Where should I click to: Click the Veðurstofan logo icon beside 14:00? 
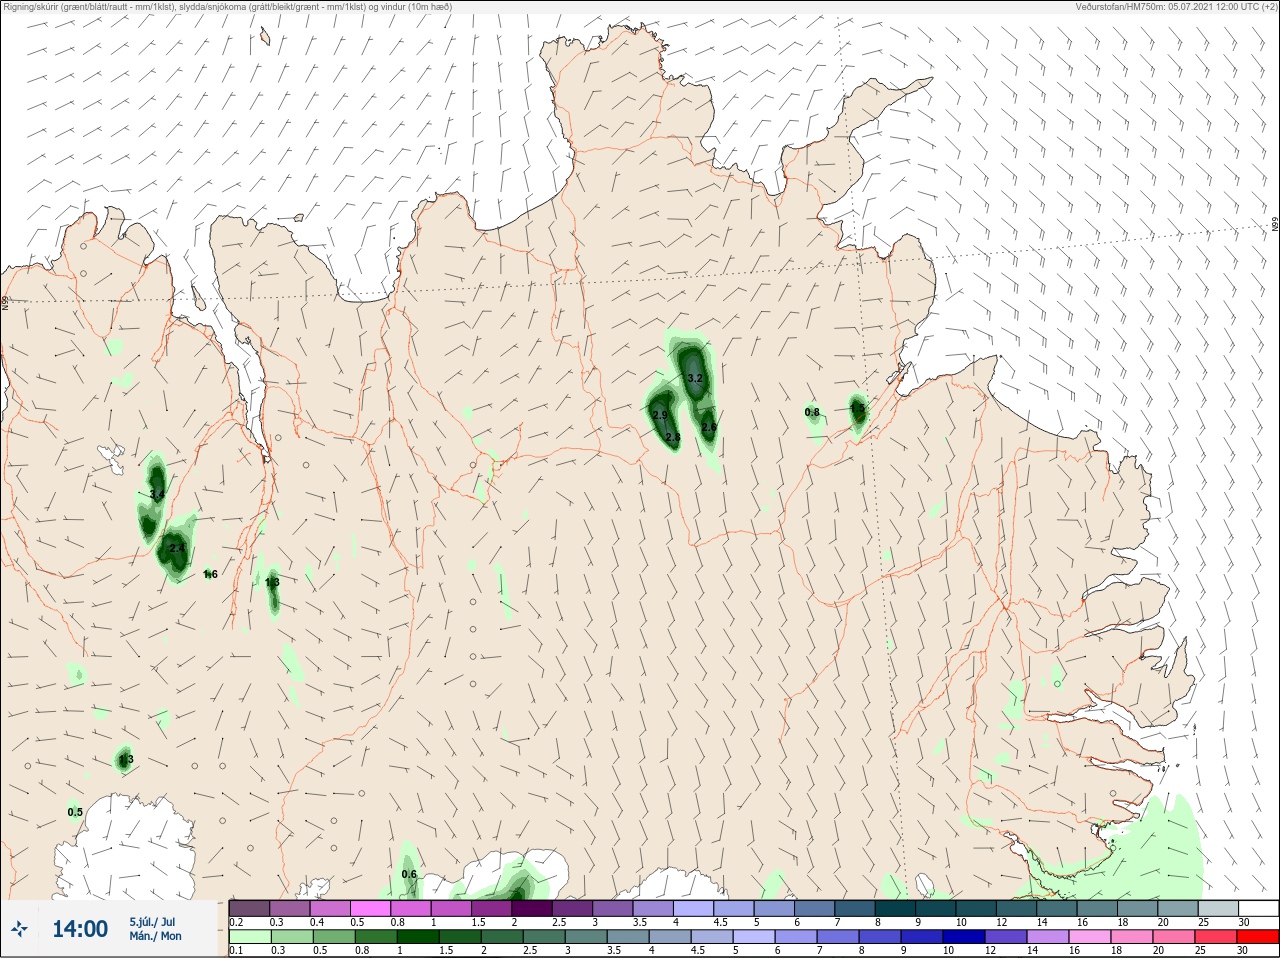click(19, 929)
